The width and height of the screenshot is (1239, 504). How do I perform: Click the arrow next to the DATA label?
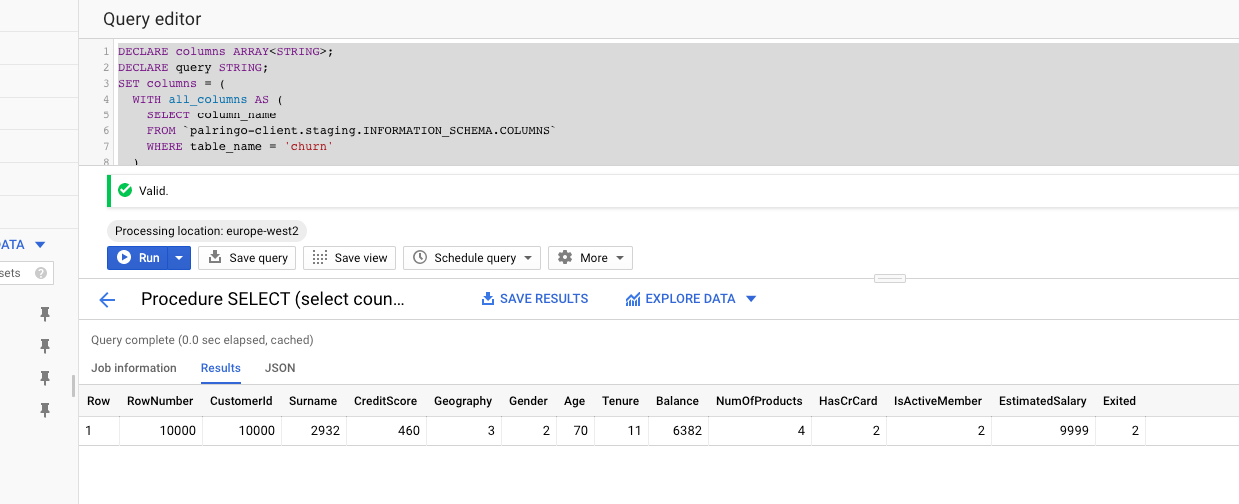(40, 245)
